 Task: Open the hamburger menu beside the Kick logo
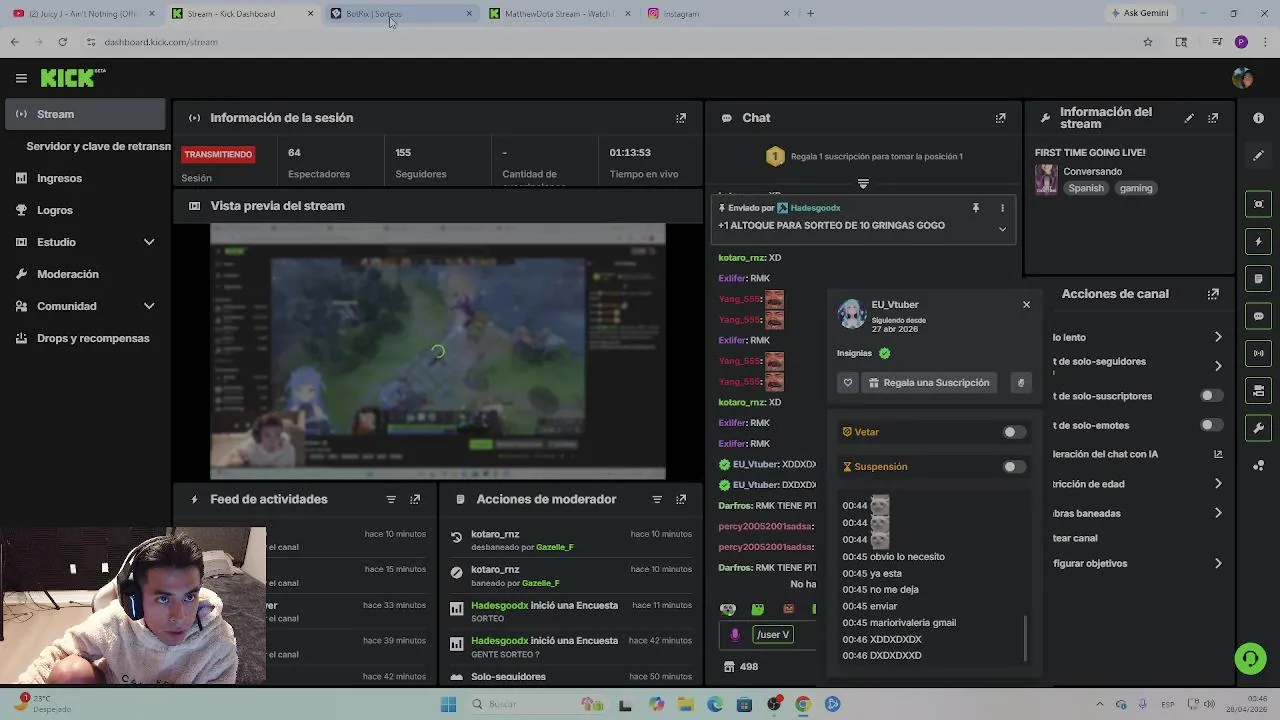click(21, 78)
